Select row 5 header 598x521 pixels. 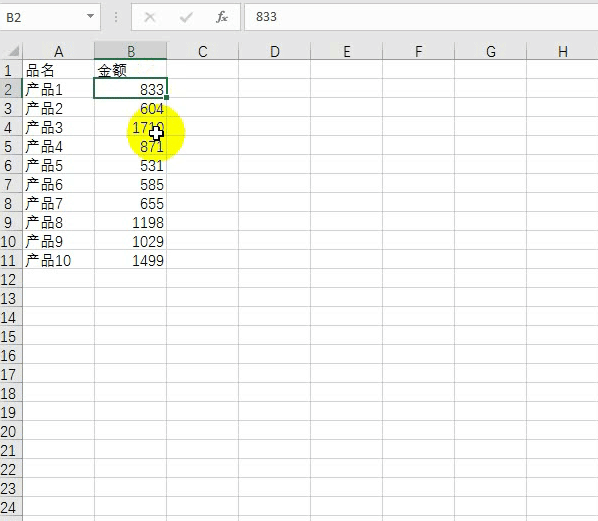[x=11, y=146]
